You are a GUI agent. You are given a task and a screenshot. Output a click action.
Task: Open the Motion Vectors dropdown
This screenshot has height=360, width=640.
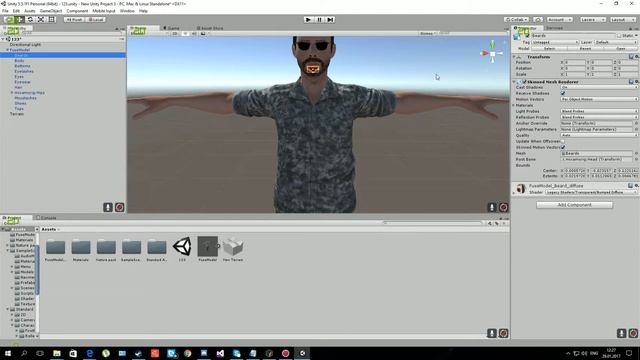[x=599, y=99]
